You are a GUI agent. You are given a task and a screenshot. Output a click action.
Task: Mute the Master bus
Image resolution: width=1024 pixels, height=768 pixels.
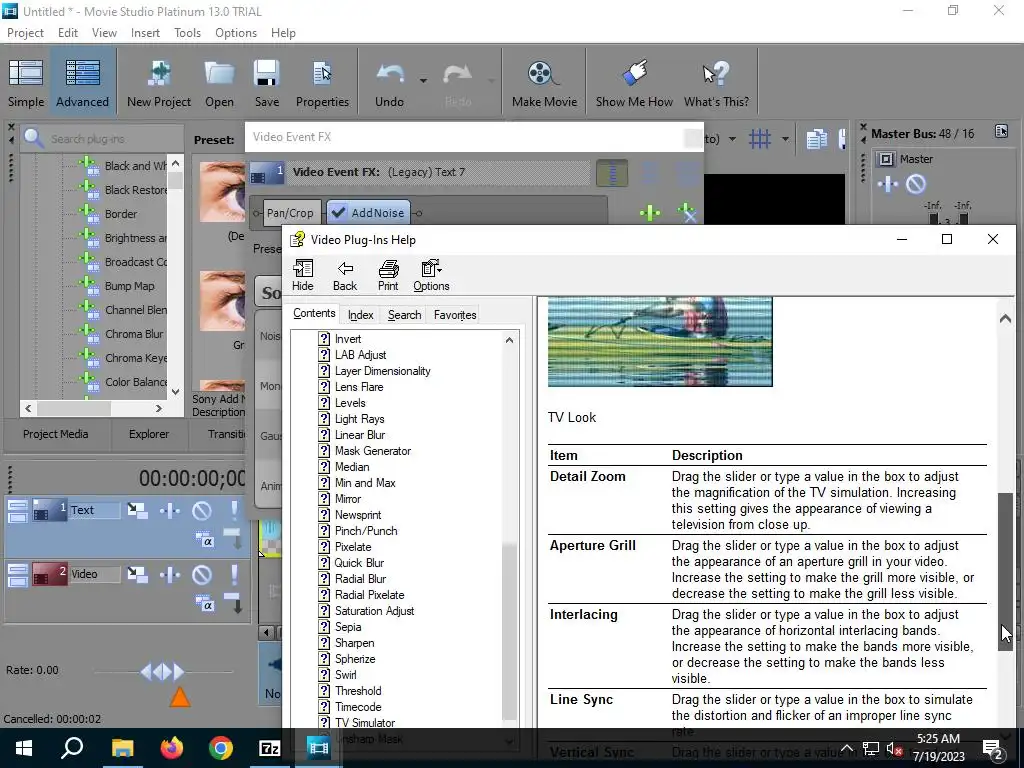(x=916, y=184)
